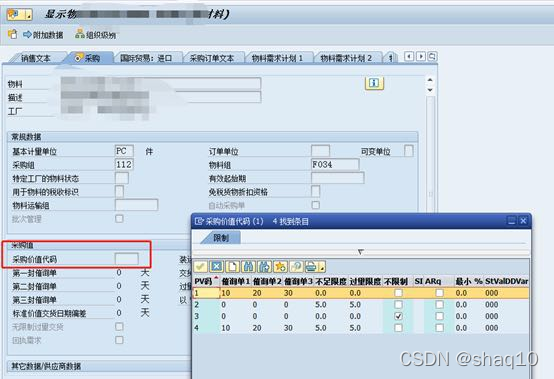Image resolution: width=554 pixels, height=379 pixels.
Task: Click the help question mark icon in popup
Action: pos(296,266)
